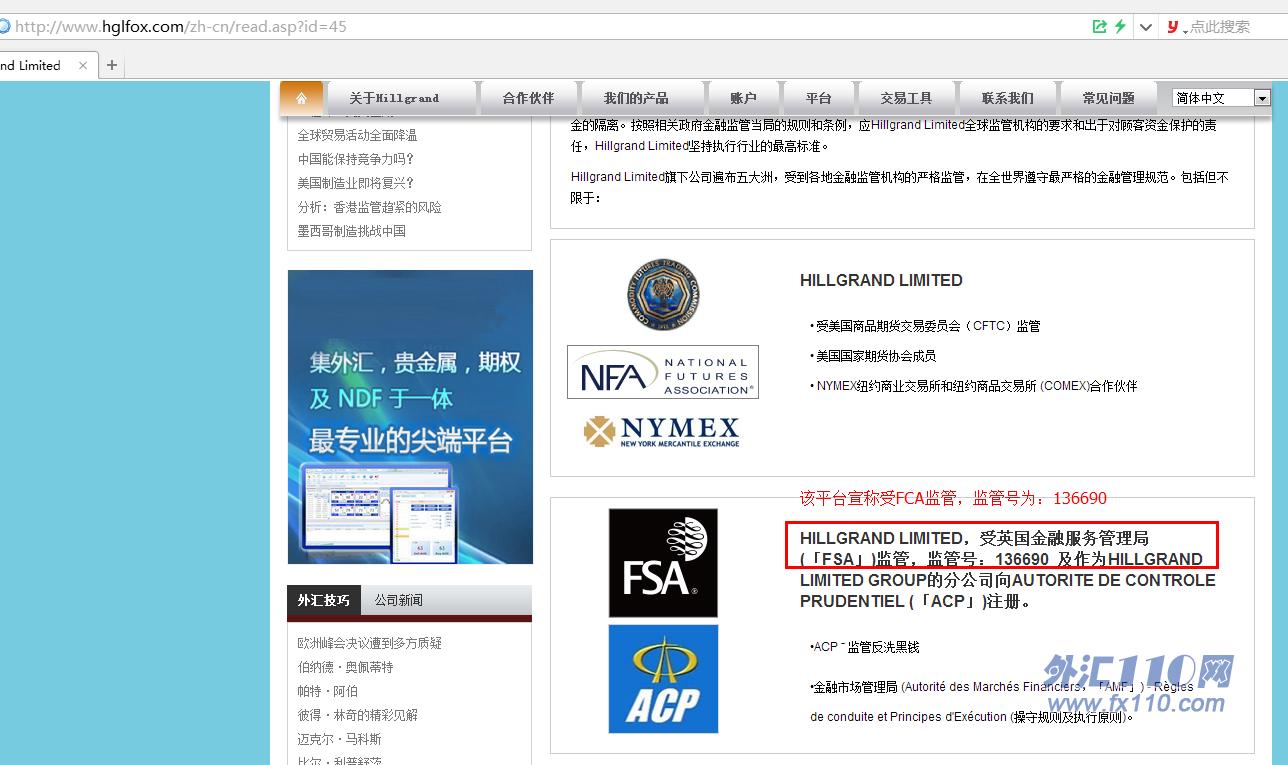Click the CFTC round seal logo
This screenshot has width=1288, height=765.
coord(663,294)
